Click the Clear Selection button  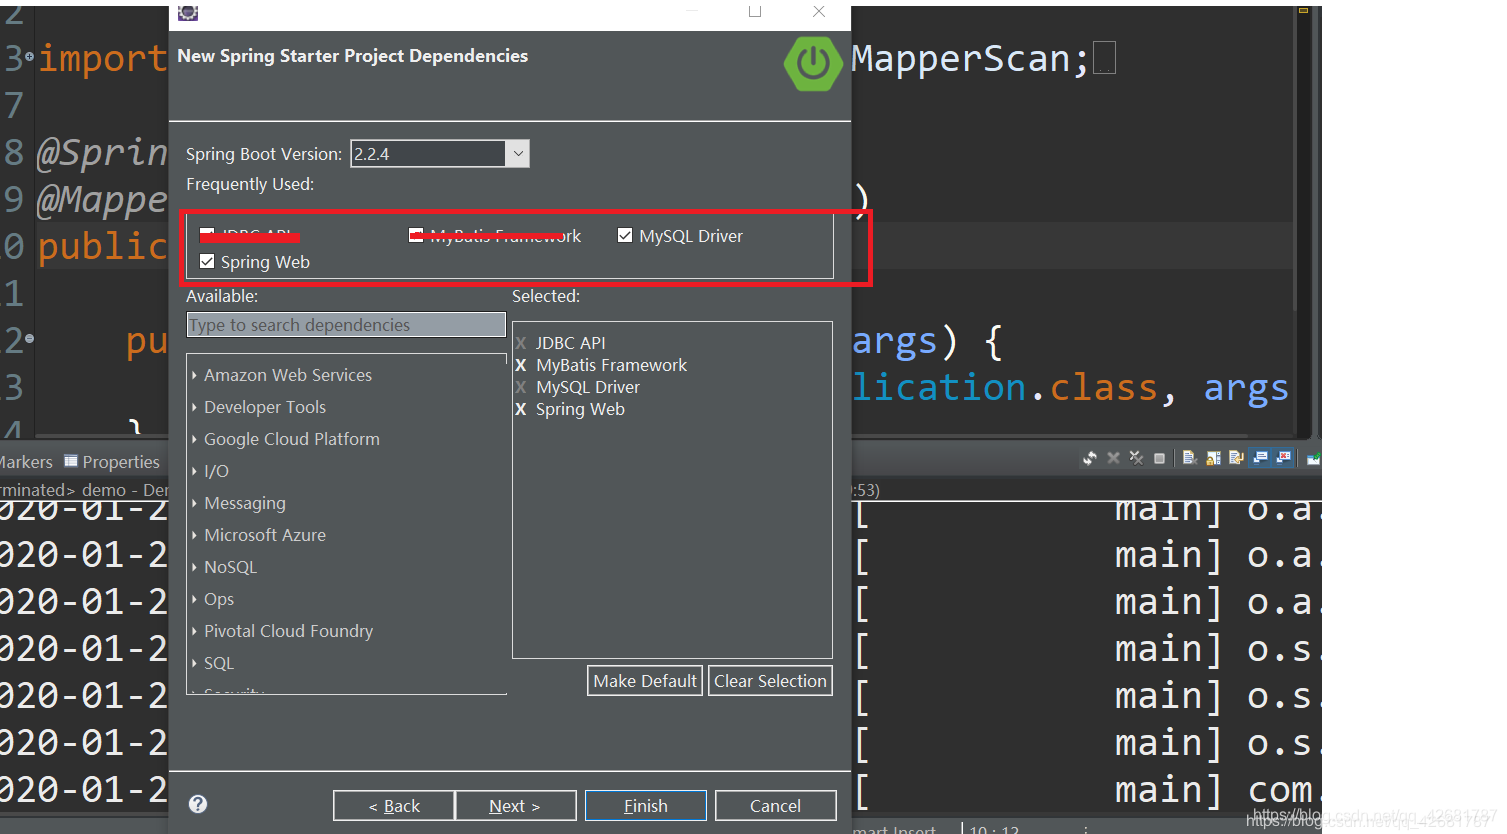coord(770,681)
